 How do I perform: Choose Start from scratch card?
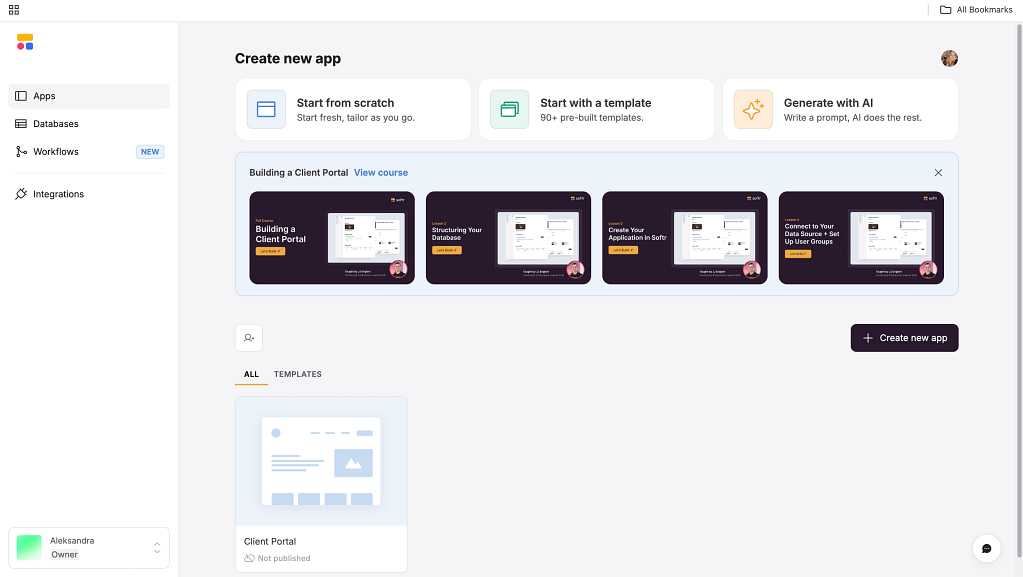(353, 110)
